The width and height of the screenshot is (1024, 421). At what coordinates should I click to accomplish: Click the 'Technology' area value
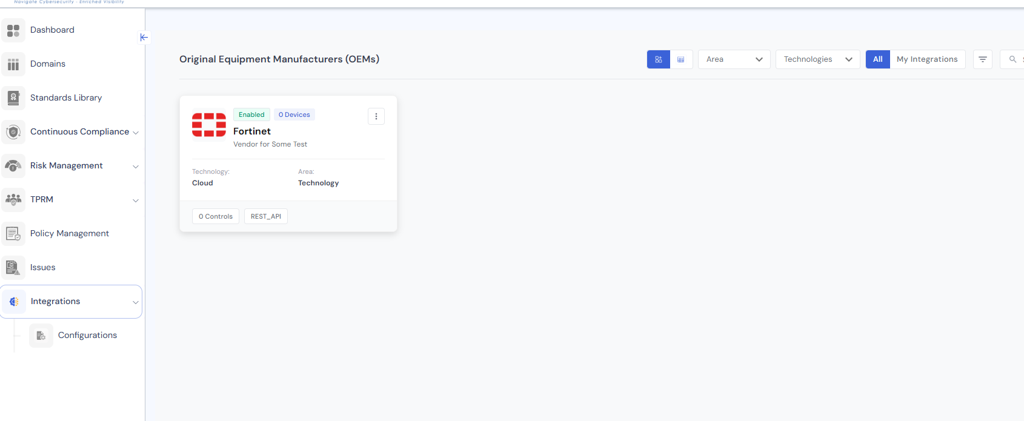click(x=319, y=183)
